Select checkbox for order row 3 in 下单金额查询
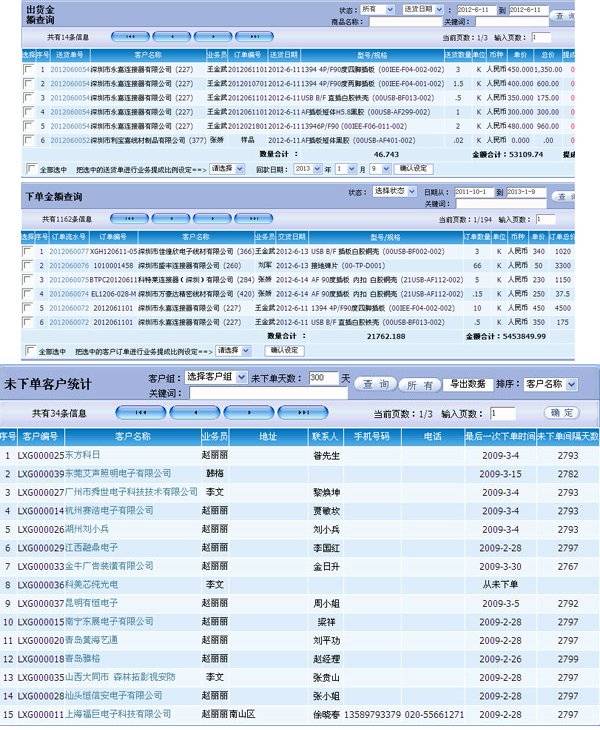 (28, 281)
